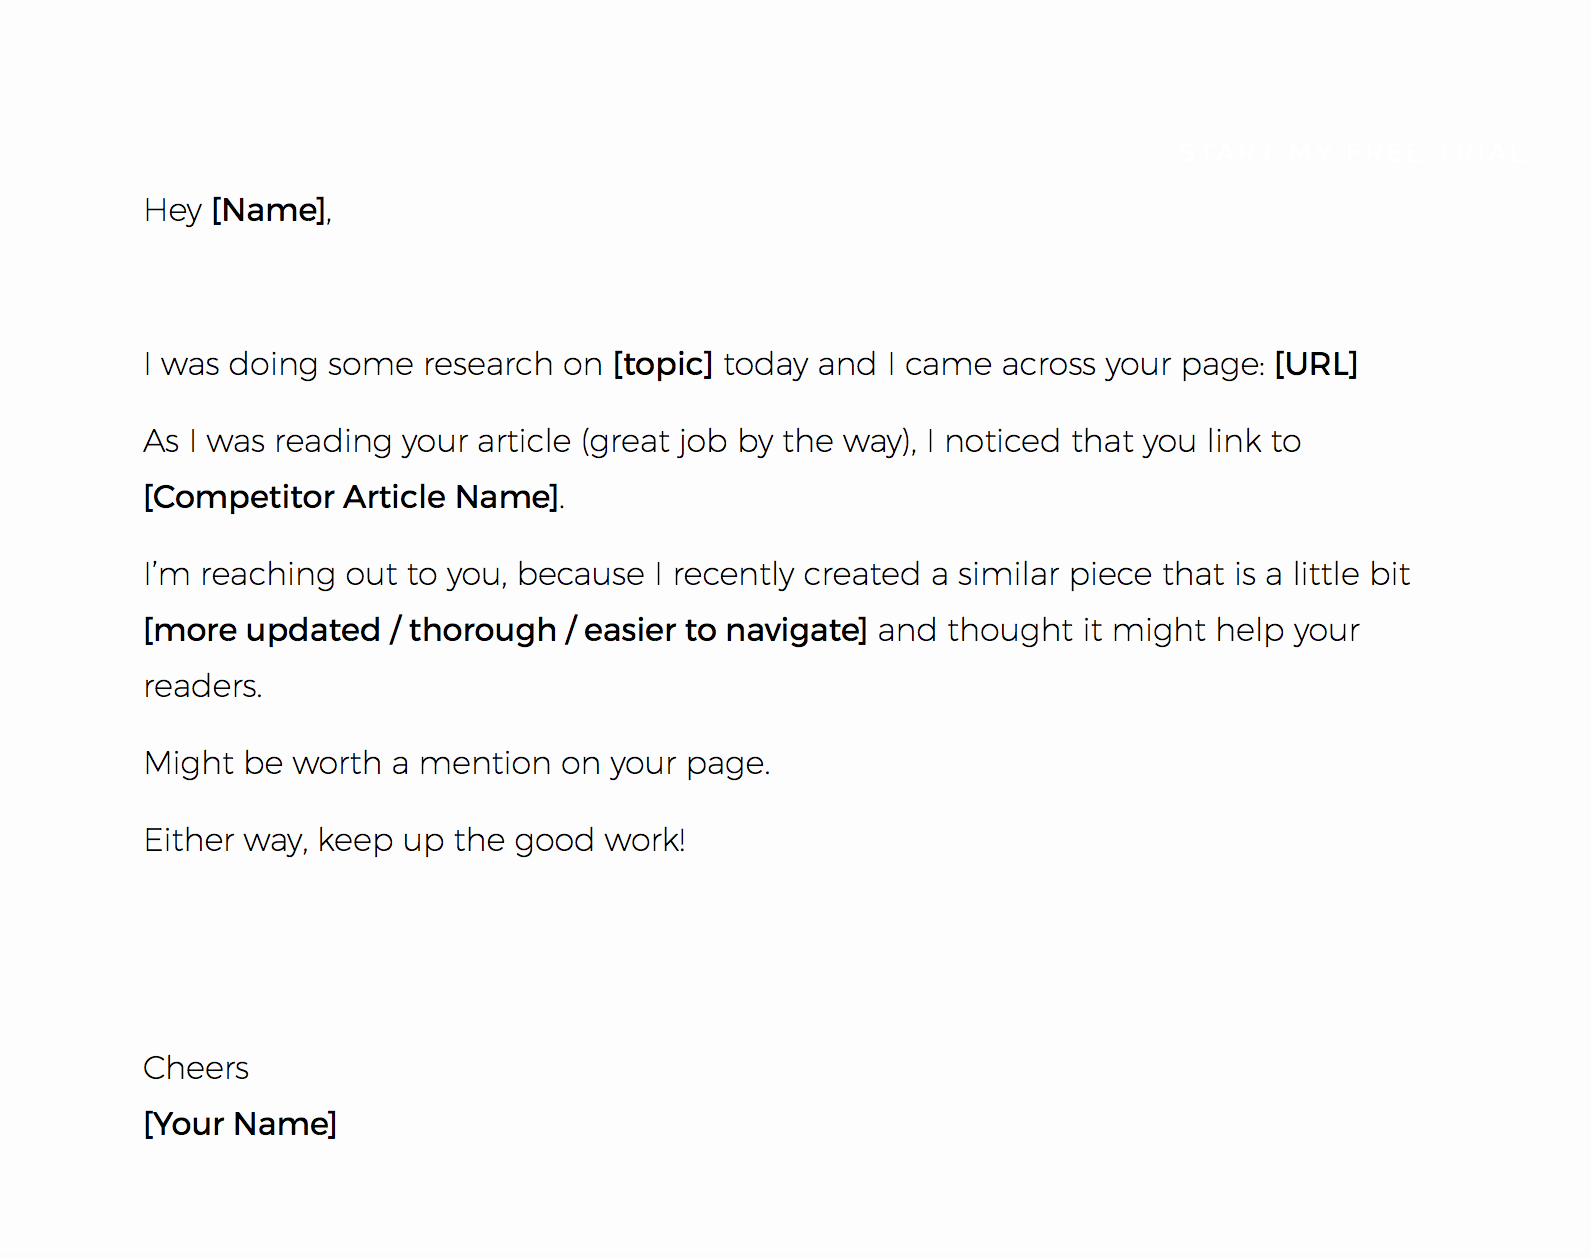The height and width of the screenshot is (1258, 1591).
Task: Click the [URL] placeholder
Action: click(1315, 364)
